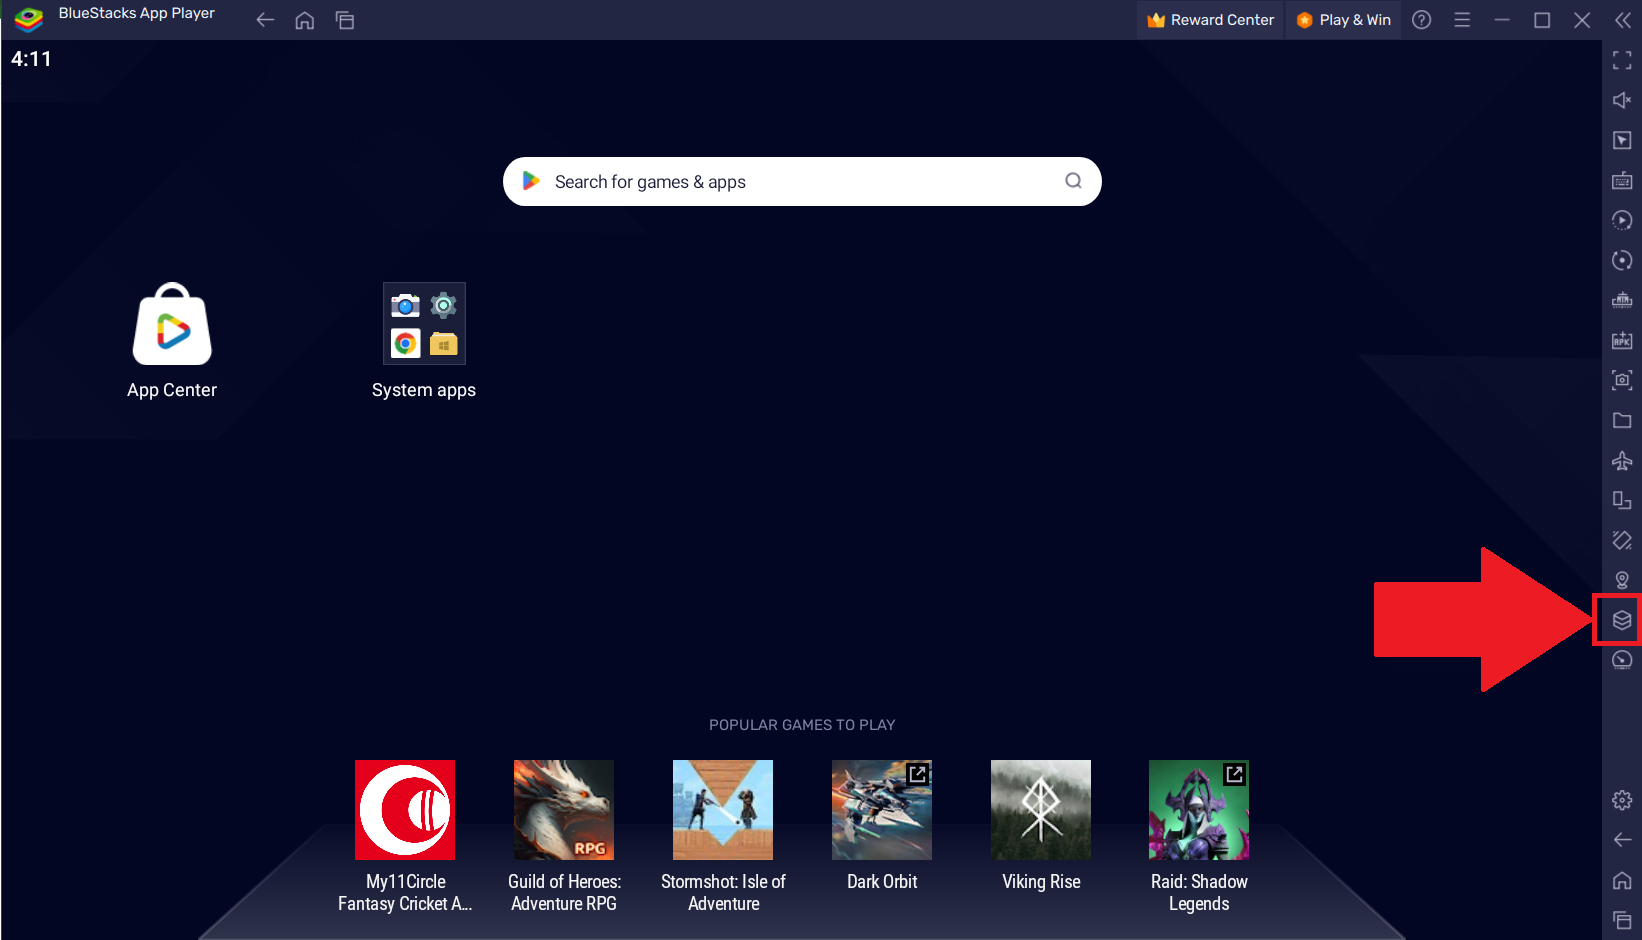The image size is (1642, 940).
Task: Collapse the side toolbar with double chevron
Action: click(x=1622, y=20)
